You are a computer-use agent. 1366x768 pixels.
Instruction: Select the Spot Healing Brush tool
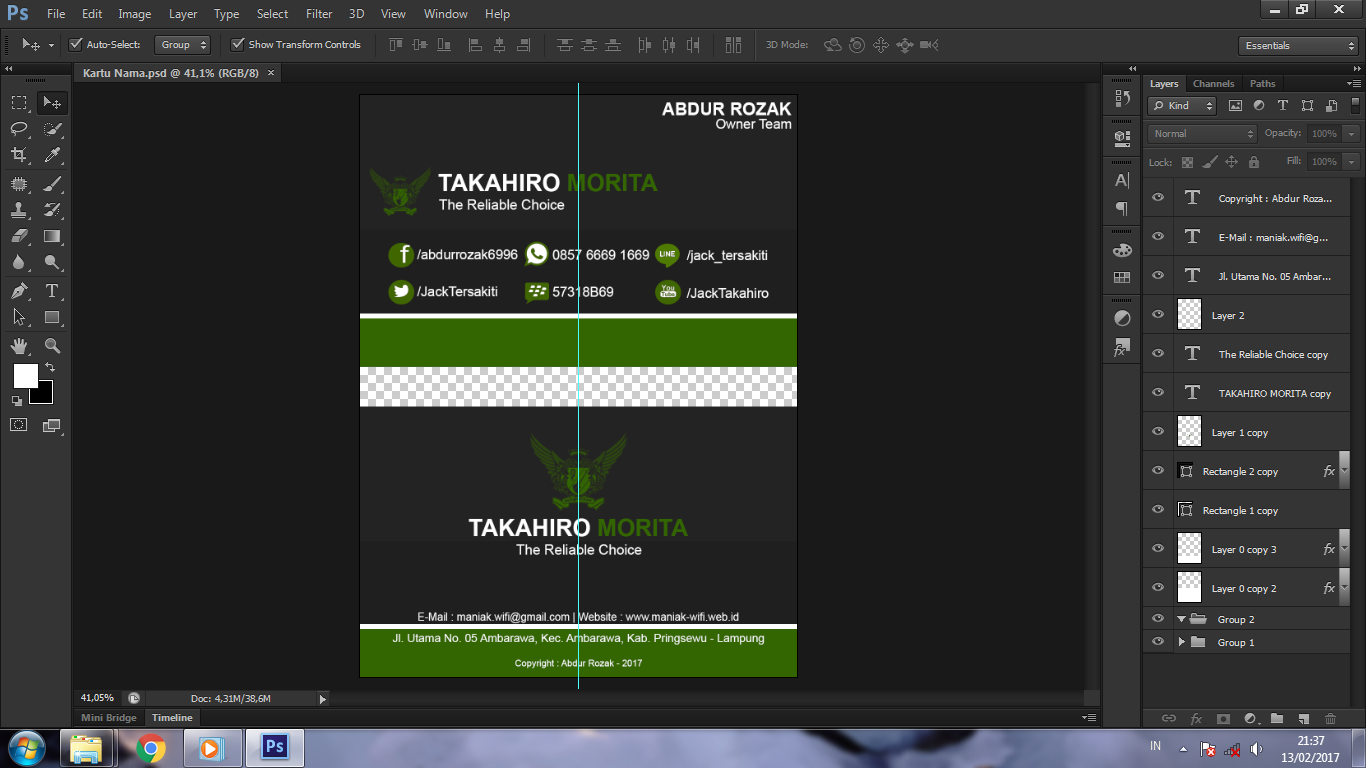(x=19, y=184)
